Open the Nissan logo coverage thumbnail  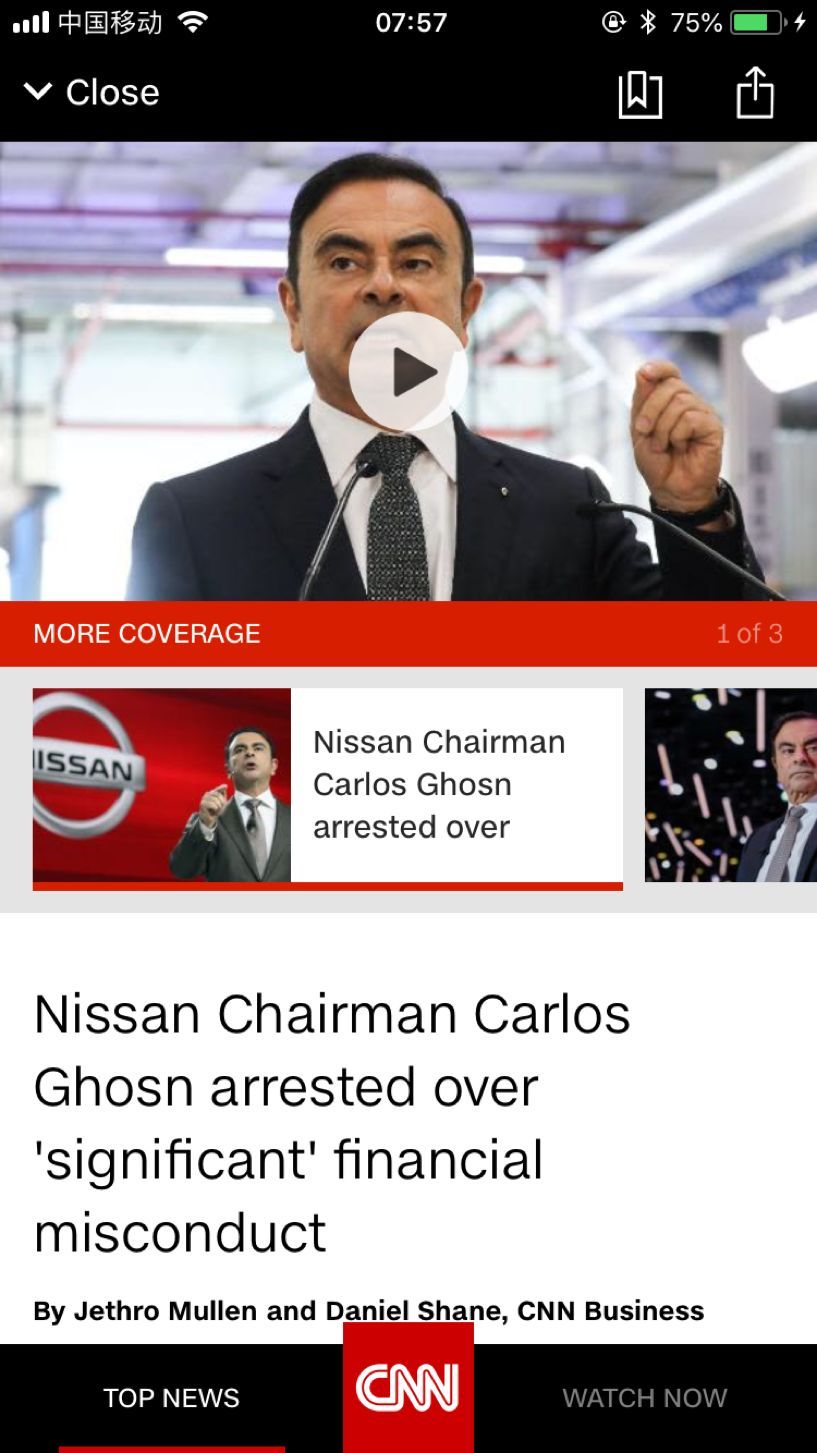tap(162, 785)
